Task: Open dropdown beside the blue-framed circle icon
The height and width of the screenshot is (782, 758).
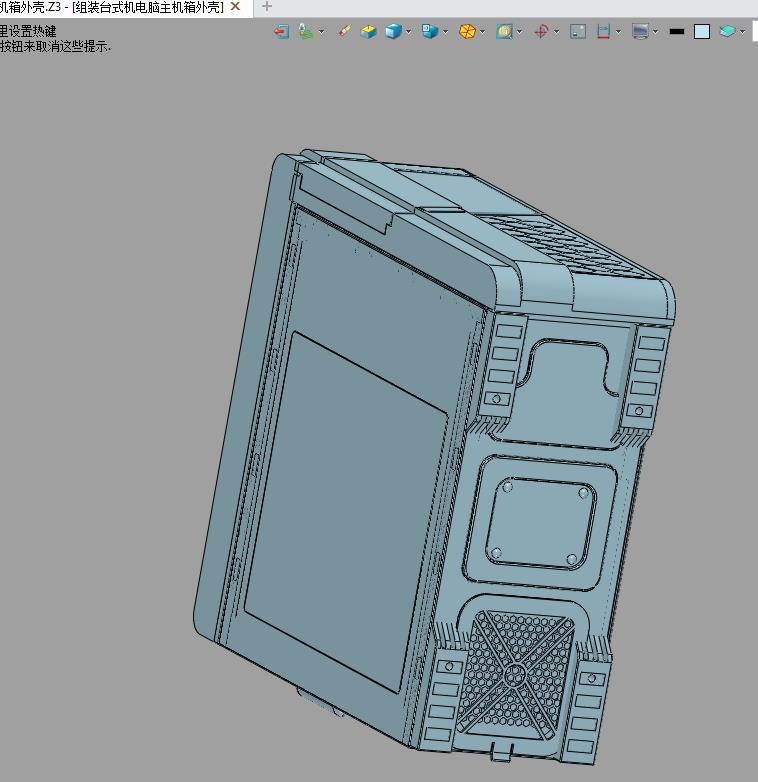Action: pos(520,32)
